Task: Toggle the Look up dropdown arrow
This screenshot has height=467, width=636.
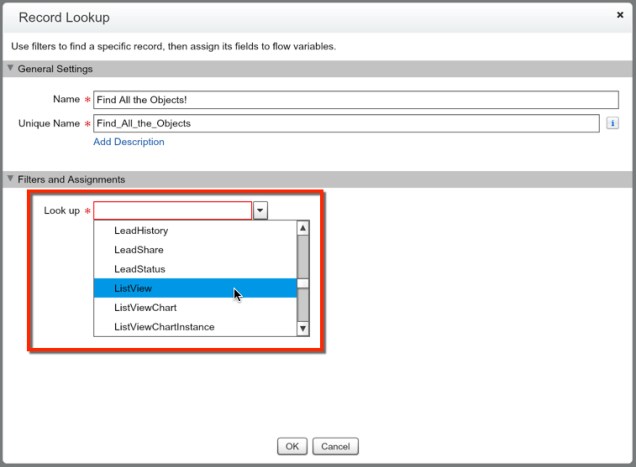Action: tap(260, 211)
